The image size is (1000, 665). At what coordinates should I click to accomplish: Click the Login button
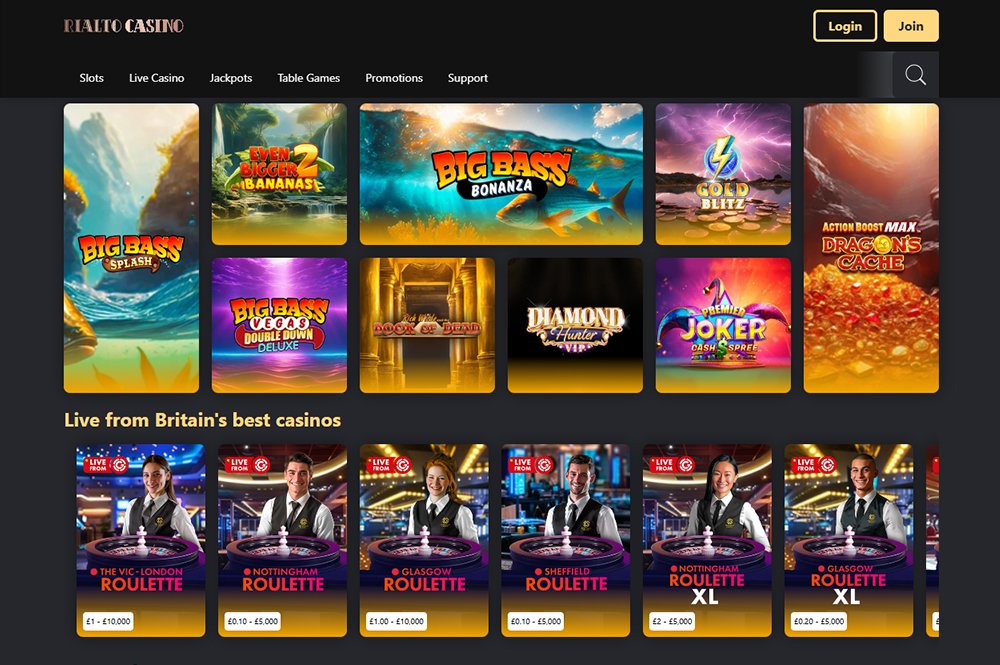845,26
